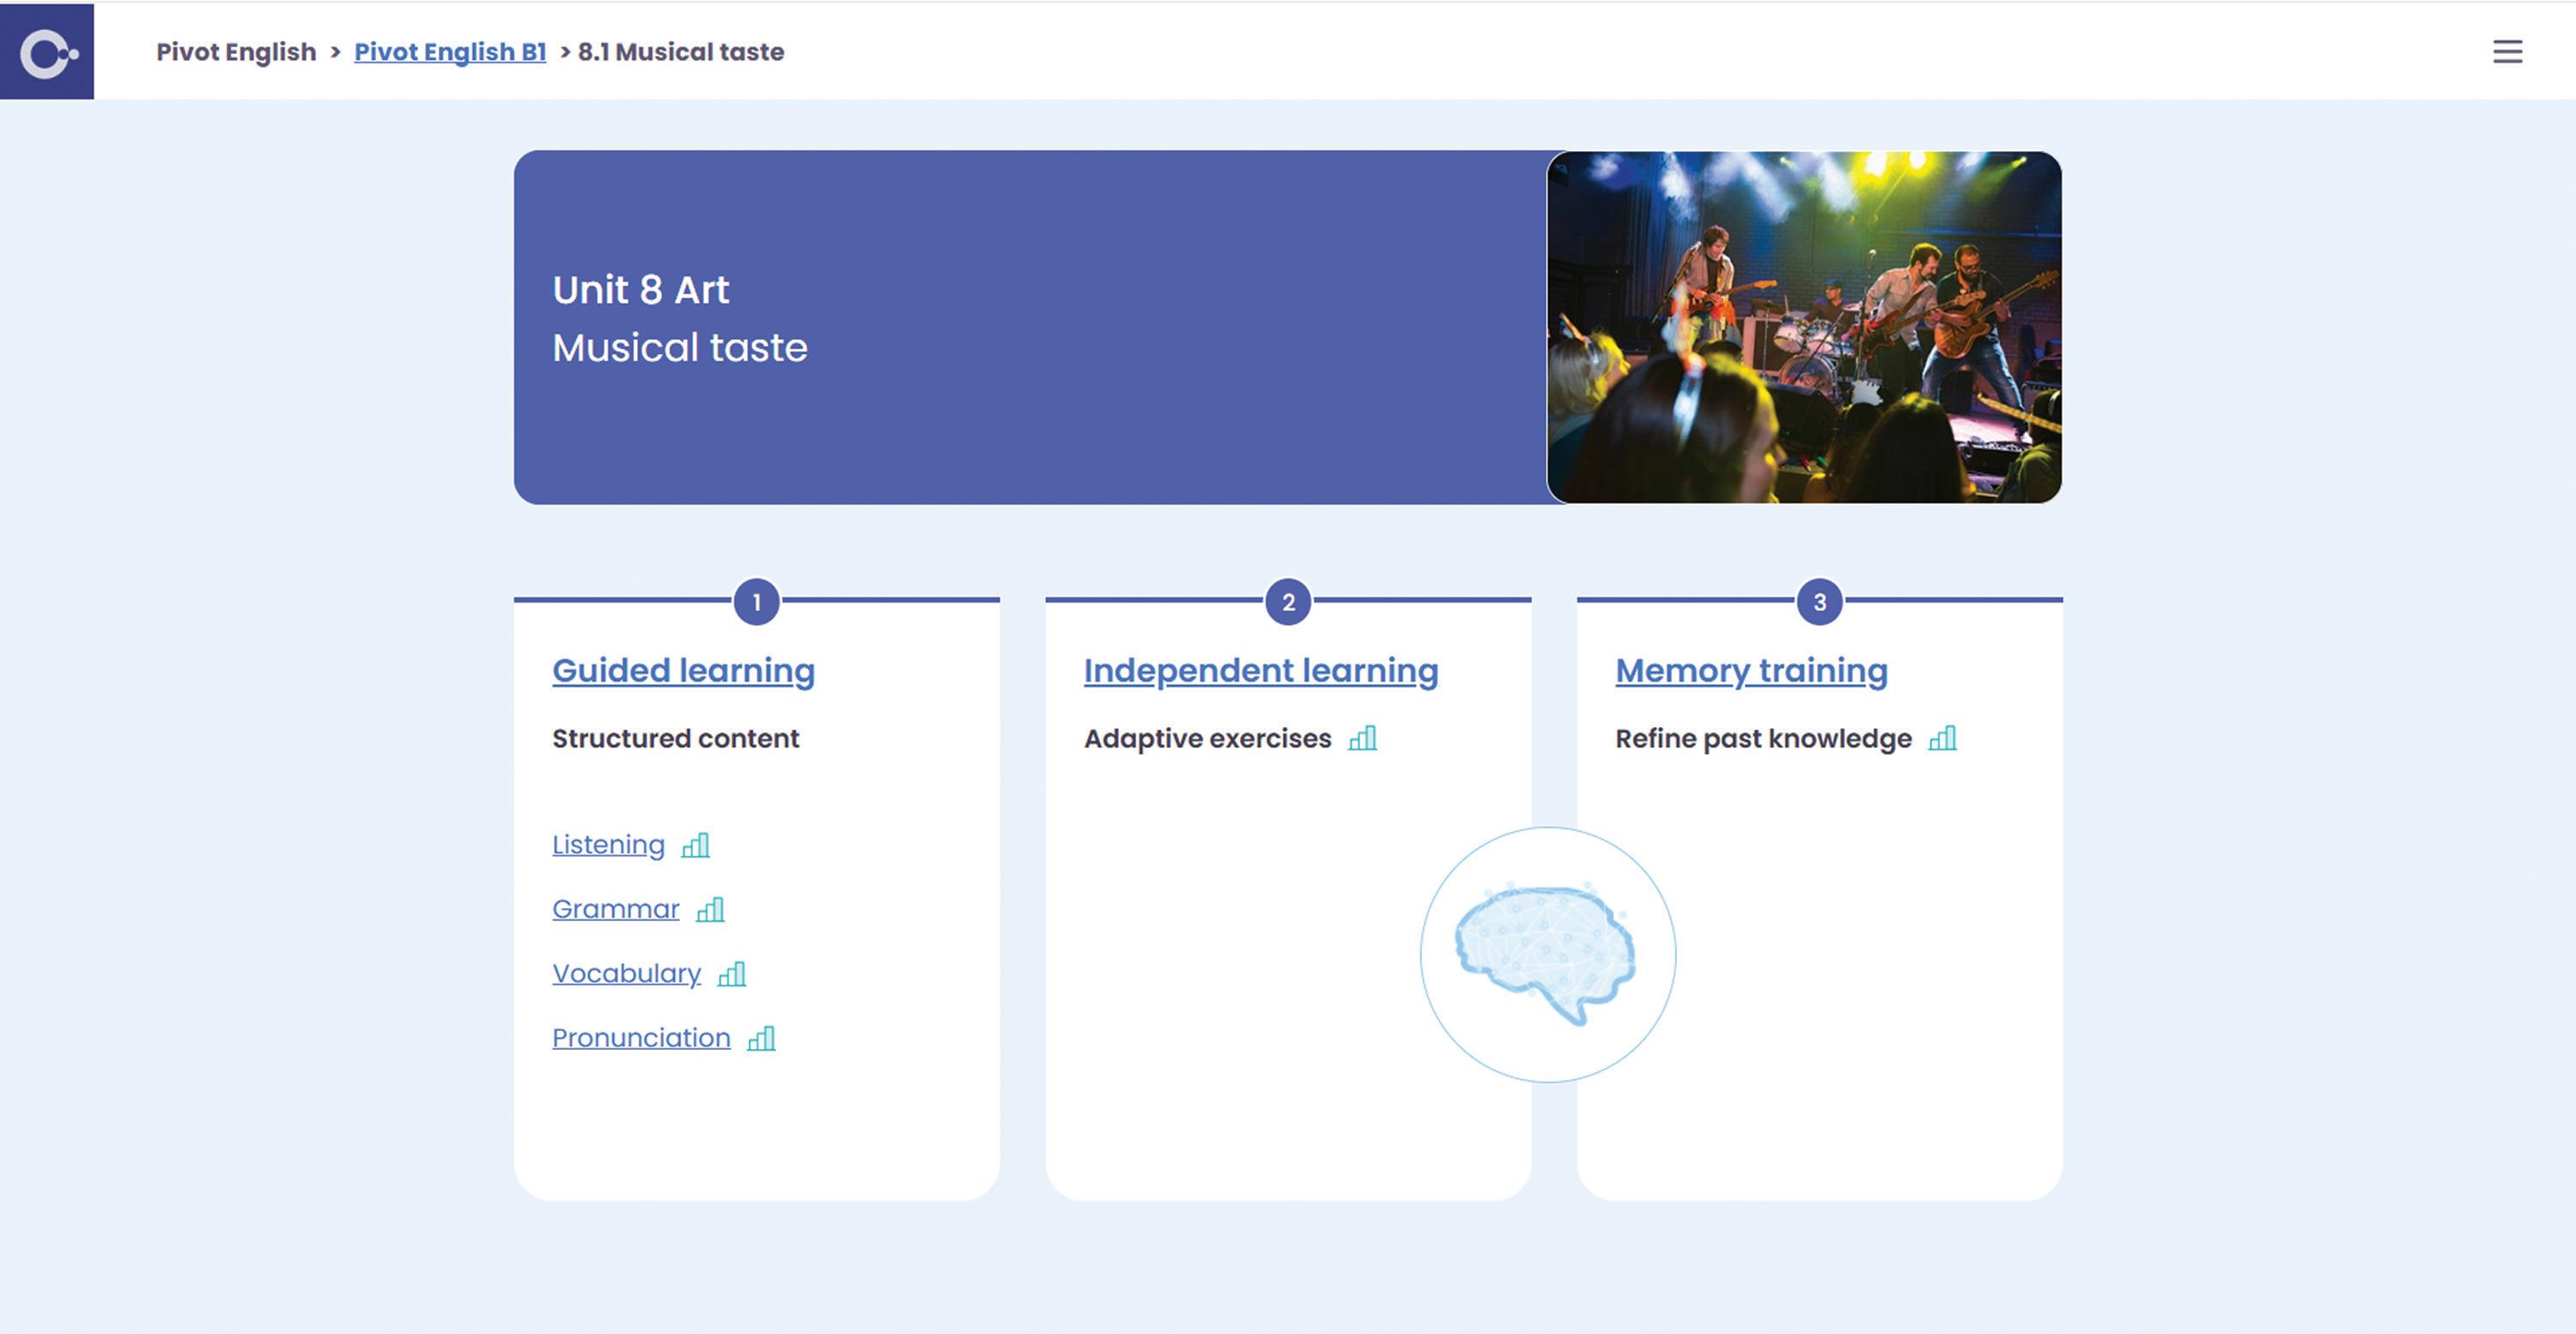
Task: Click bar chart icon next to Grammar
Action: pyautogui.click(x=710, y=910)
